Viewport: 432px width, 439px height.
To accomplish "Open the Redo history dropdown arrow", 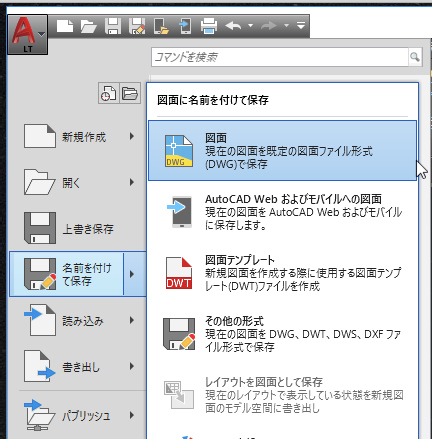I will (x=286, y=25).
